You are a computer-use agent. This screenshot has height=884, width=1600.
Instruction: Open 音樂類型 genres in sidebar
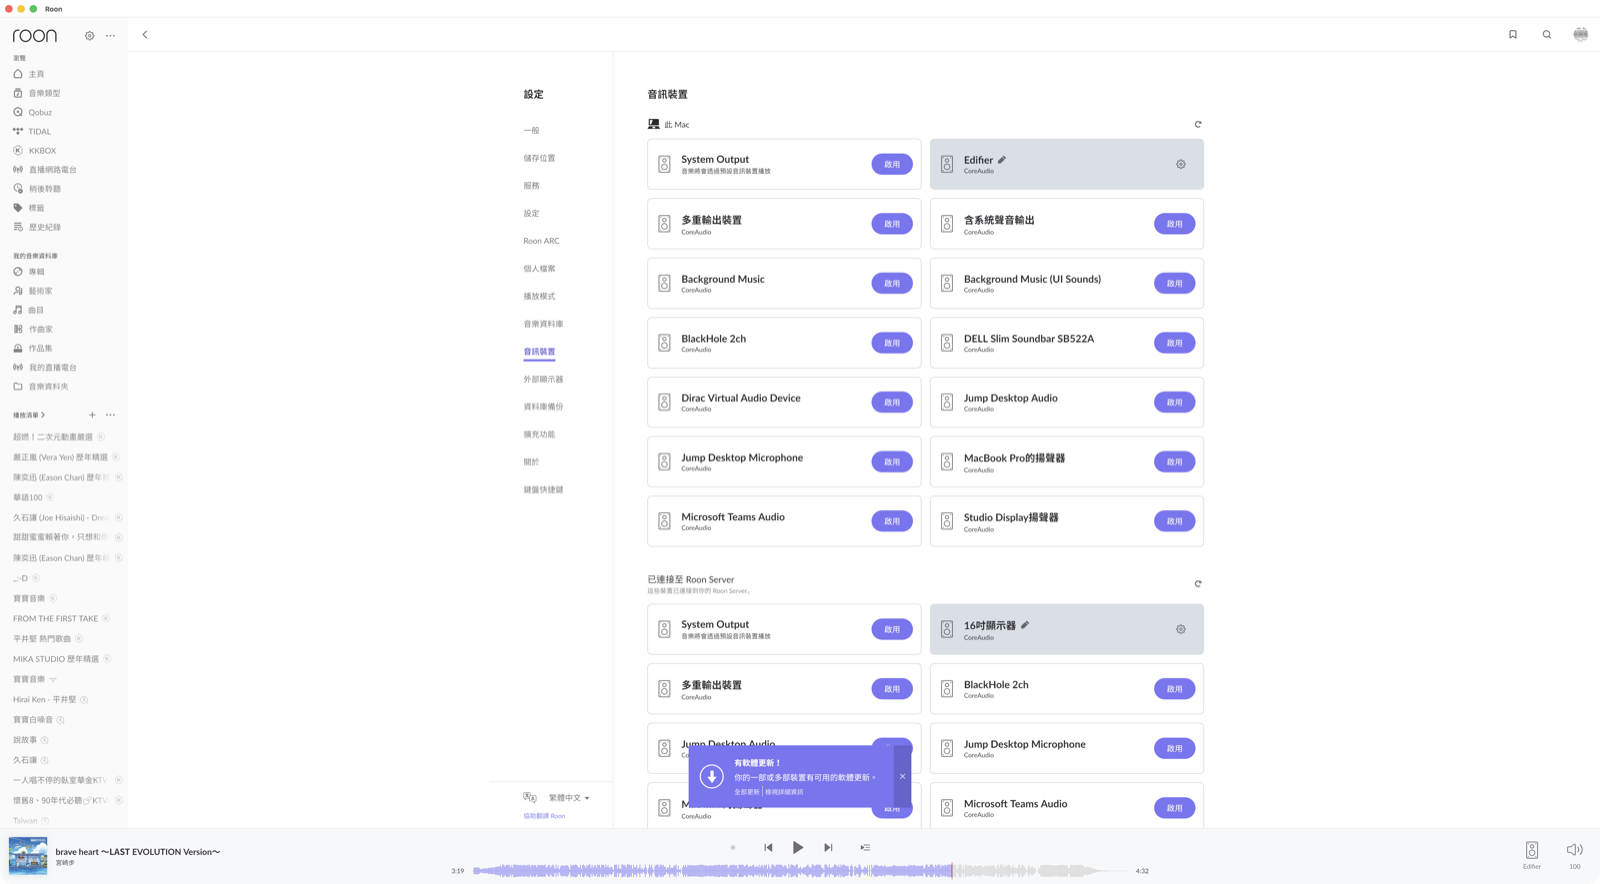click(x=44, y=93)
